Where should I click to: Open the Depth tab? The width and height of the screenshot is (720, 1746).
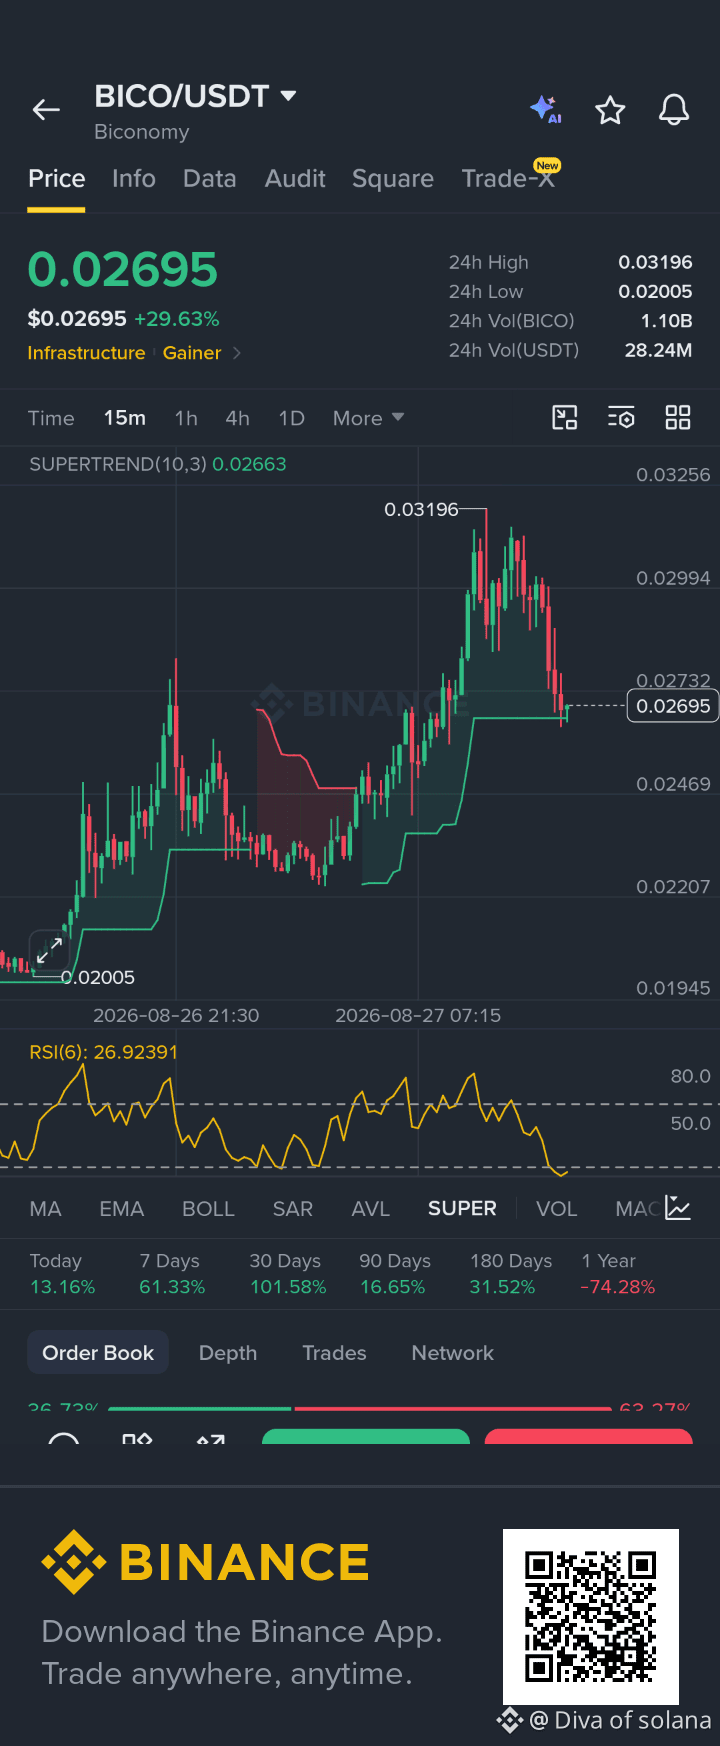pos(228,1353)
